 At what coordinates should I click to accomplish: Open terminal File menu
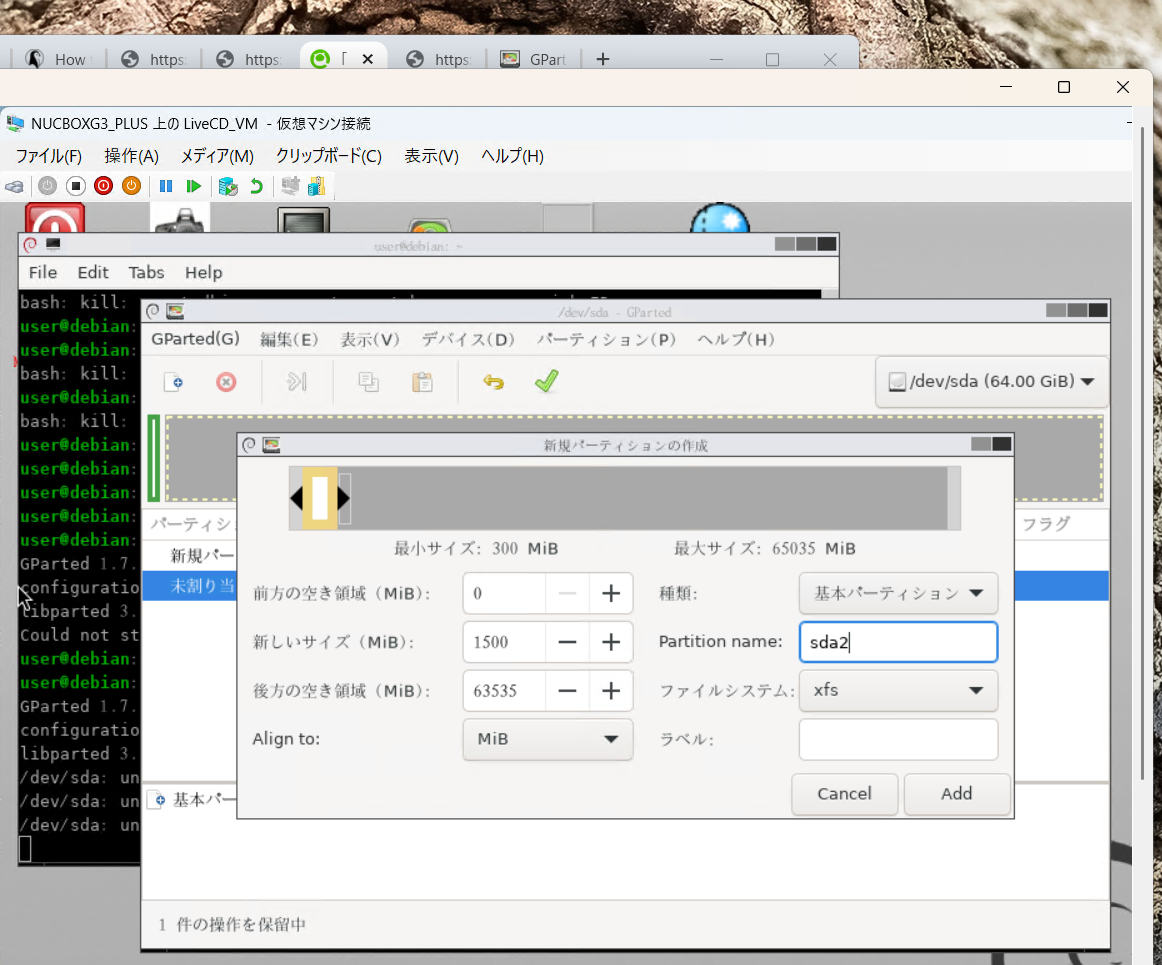43,273
